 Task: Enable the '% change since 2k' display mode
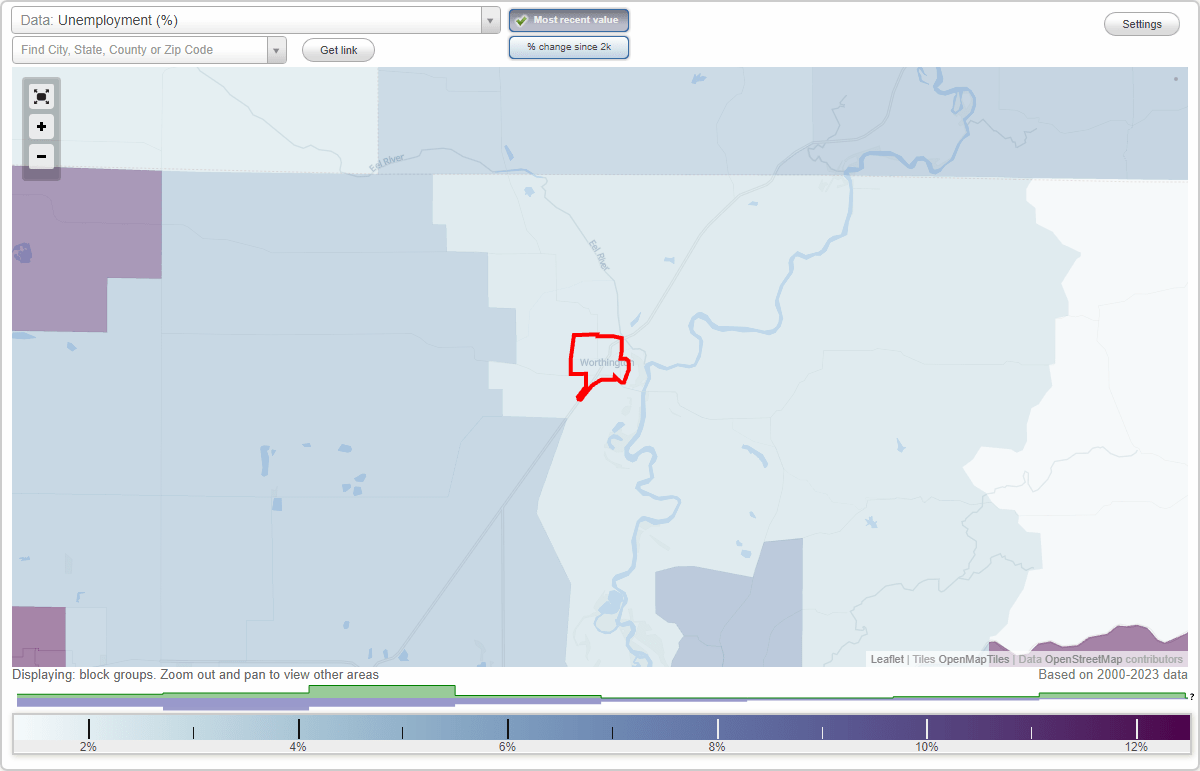[569, 46]
